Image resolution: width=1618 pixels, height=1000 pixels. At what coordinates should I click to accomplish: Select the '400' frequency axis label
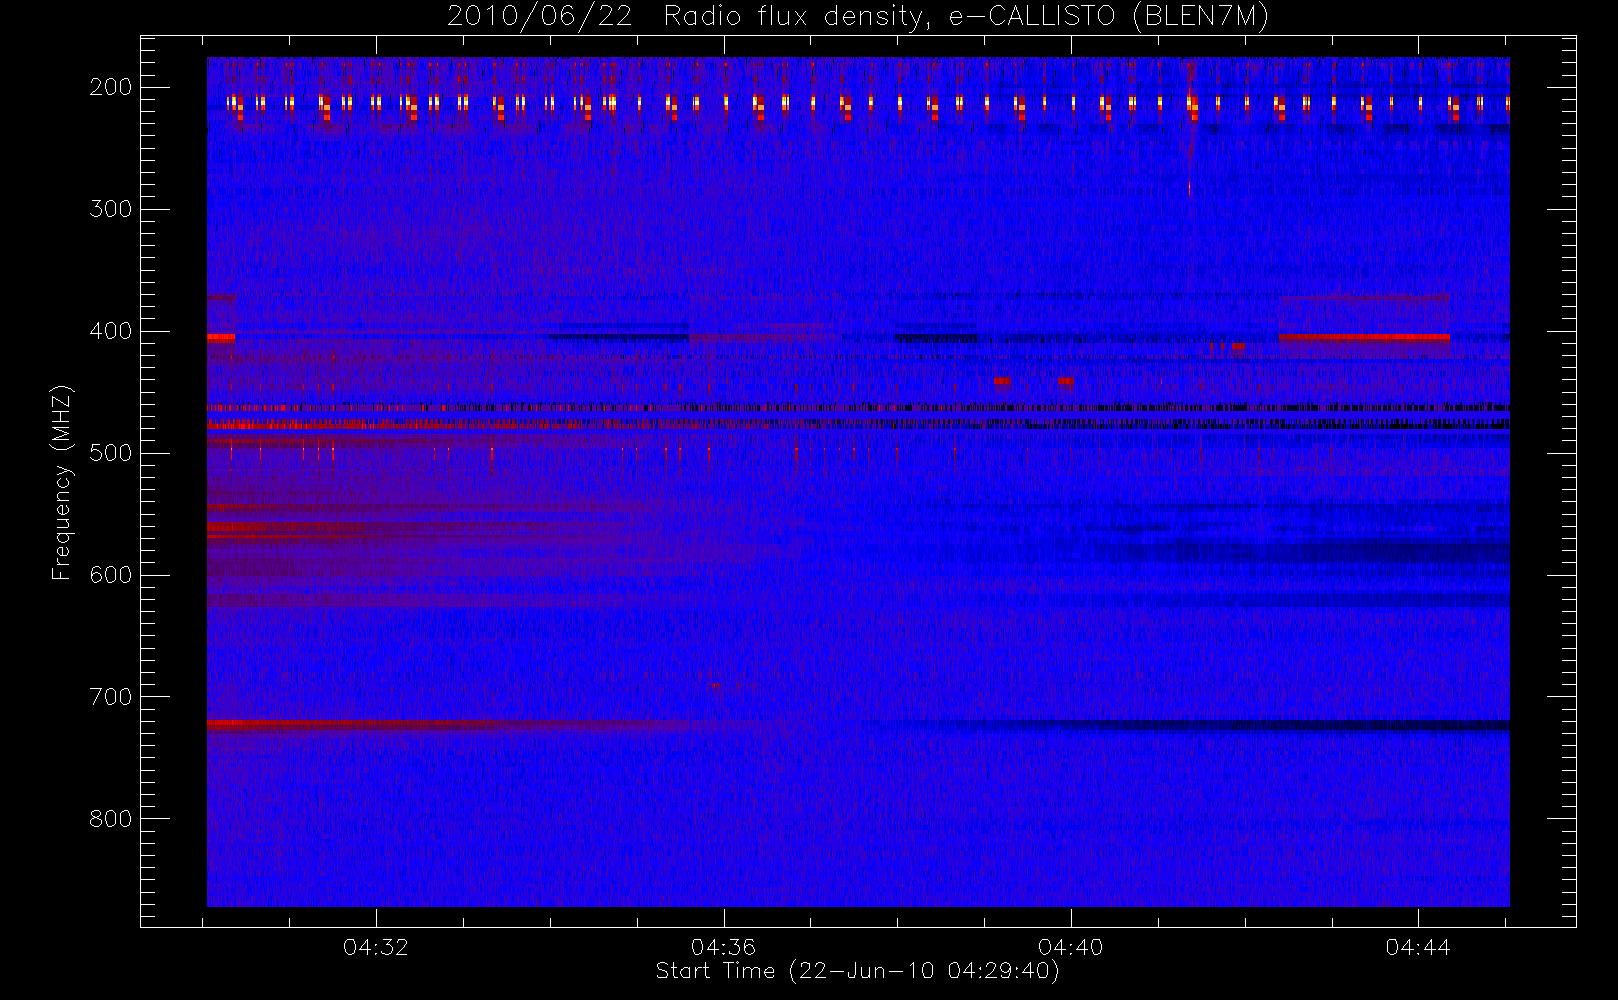(111, 331)
